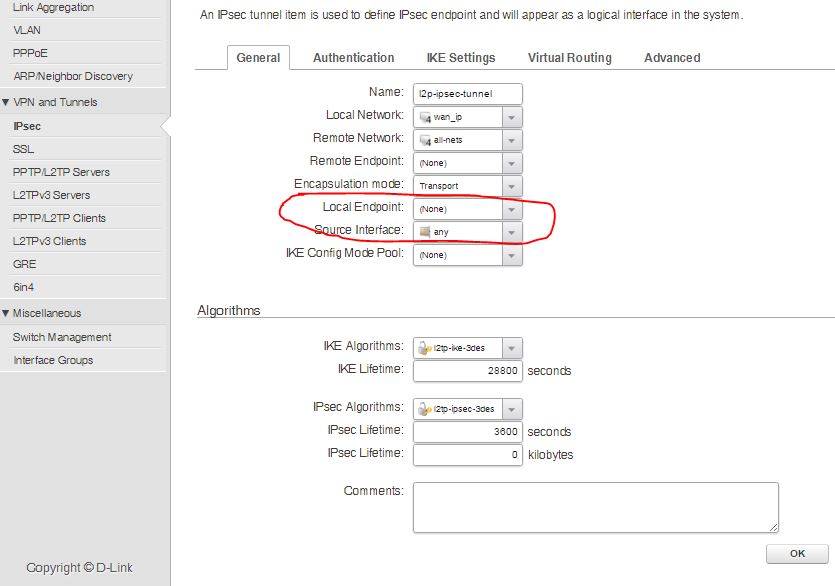Click the OK button
835x586 pixels.
click(x=797, y=554)
